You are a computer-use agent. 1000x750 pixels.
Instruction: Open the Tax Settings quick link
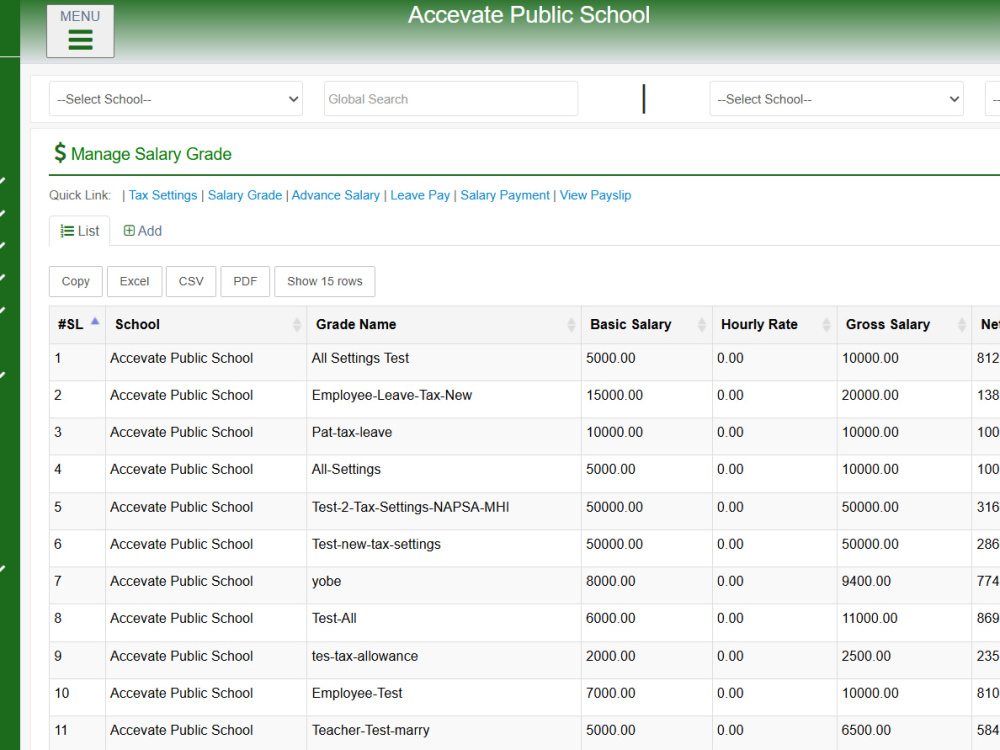163,195
